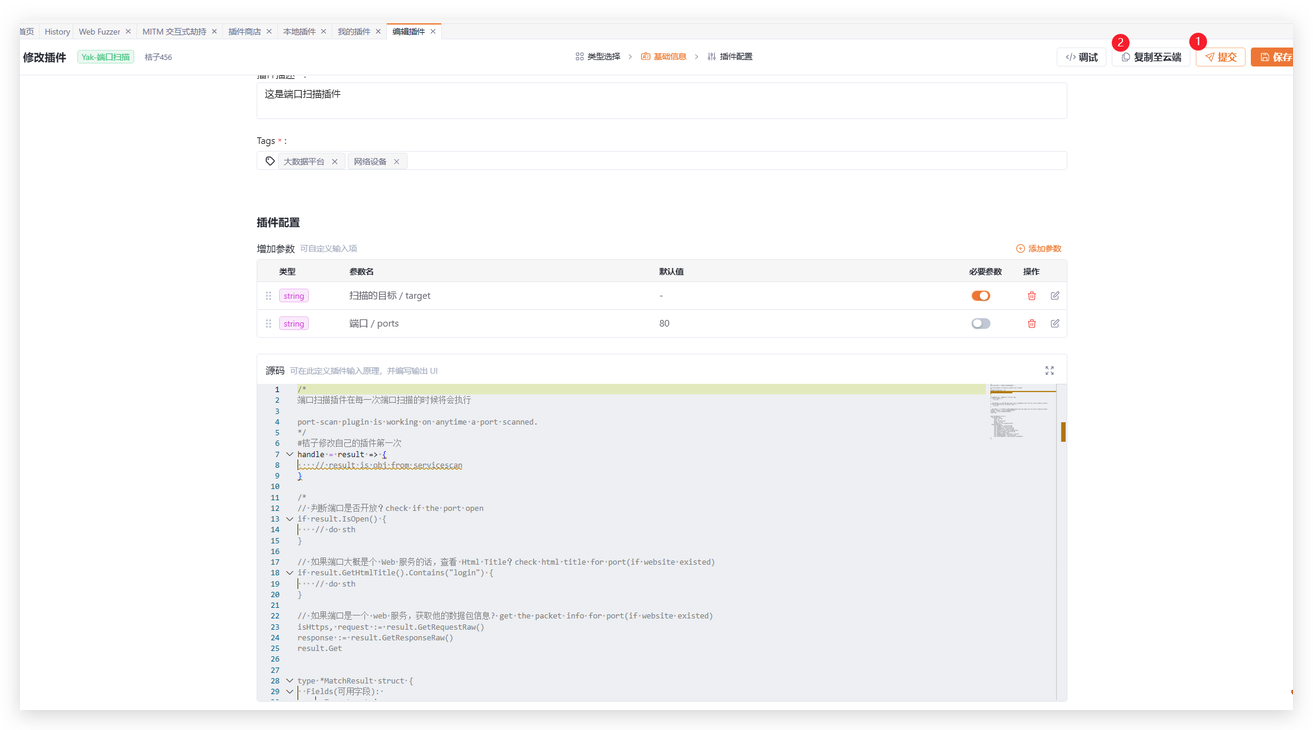Click 添加参数 to add a parameter
The width and height of the screenshot is (1313, 730).
[1039, 249]
